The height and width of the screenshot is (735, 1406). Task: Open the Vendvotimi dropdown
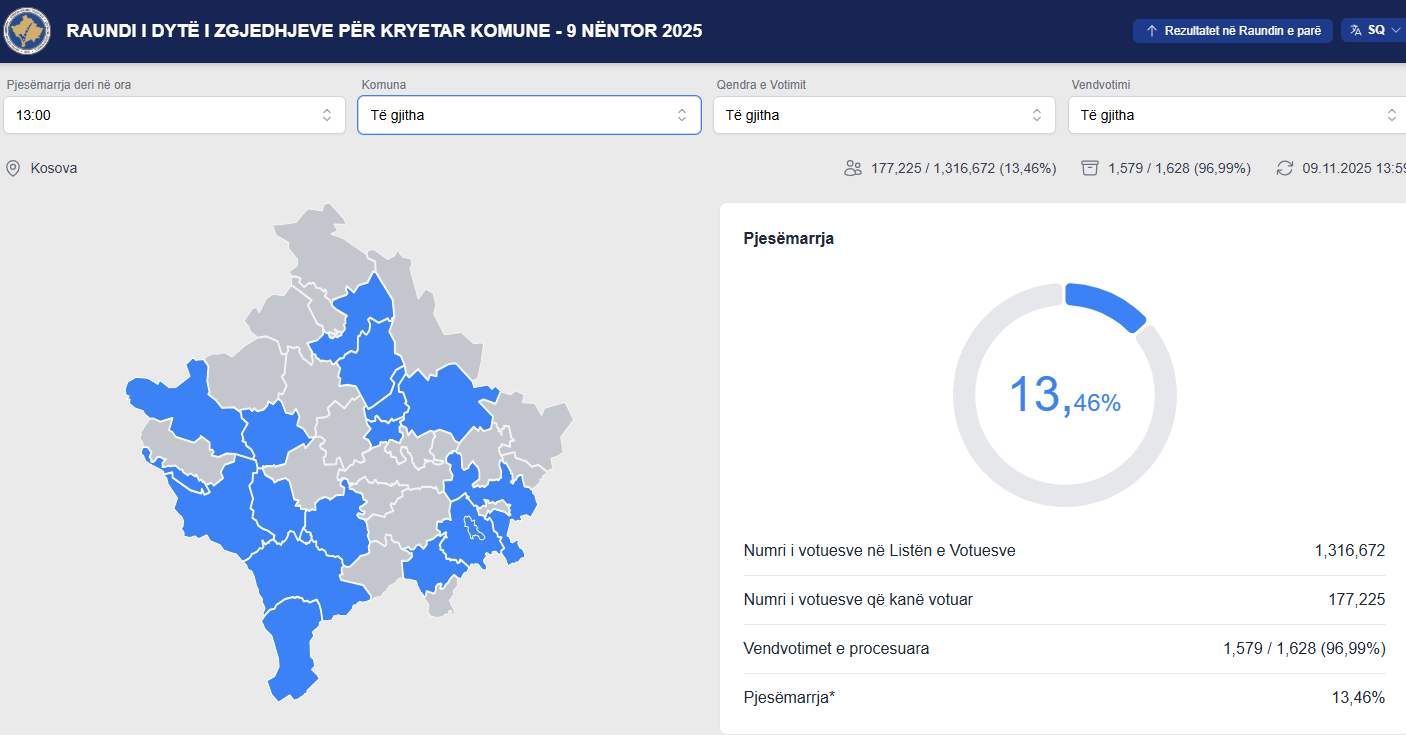click(x=1237, y=115)
